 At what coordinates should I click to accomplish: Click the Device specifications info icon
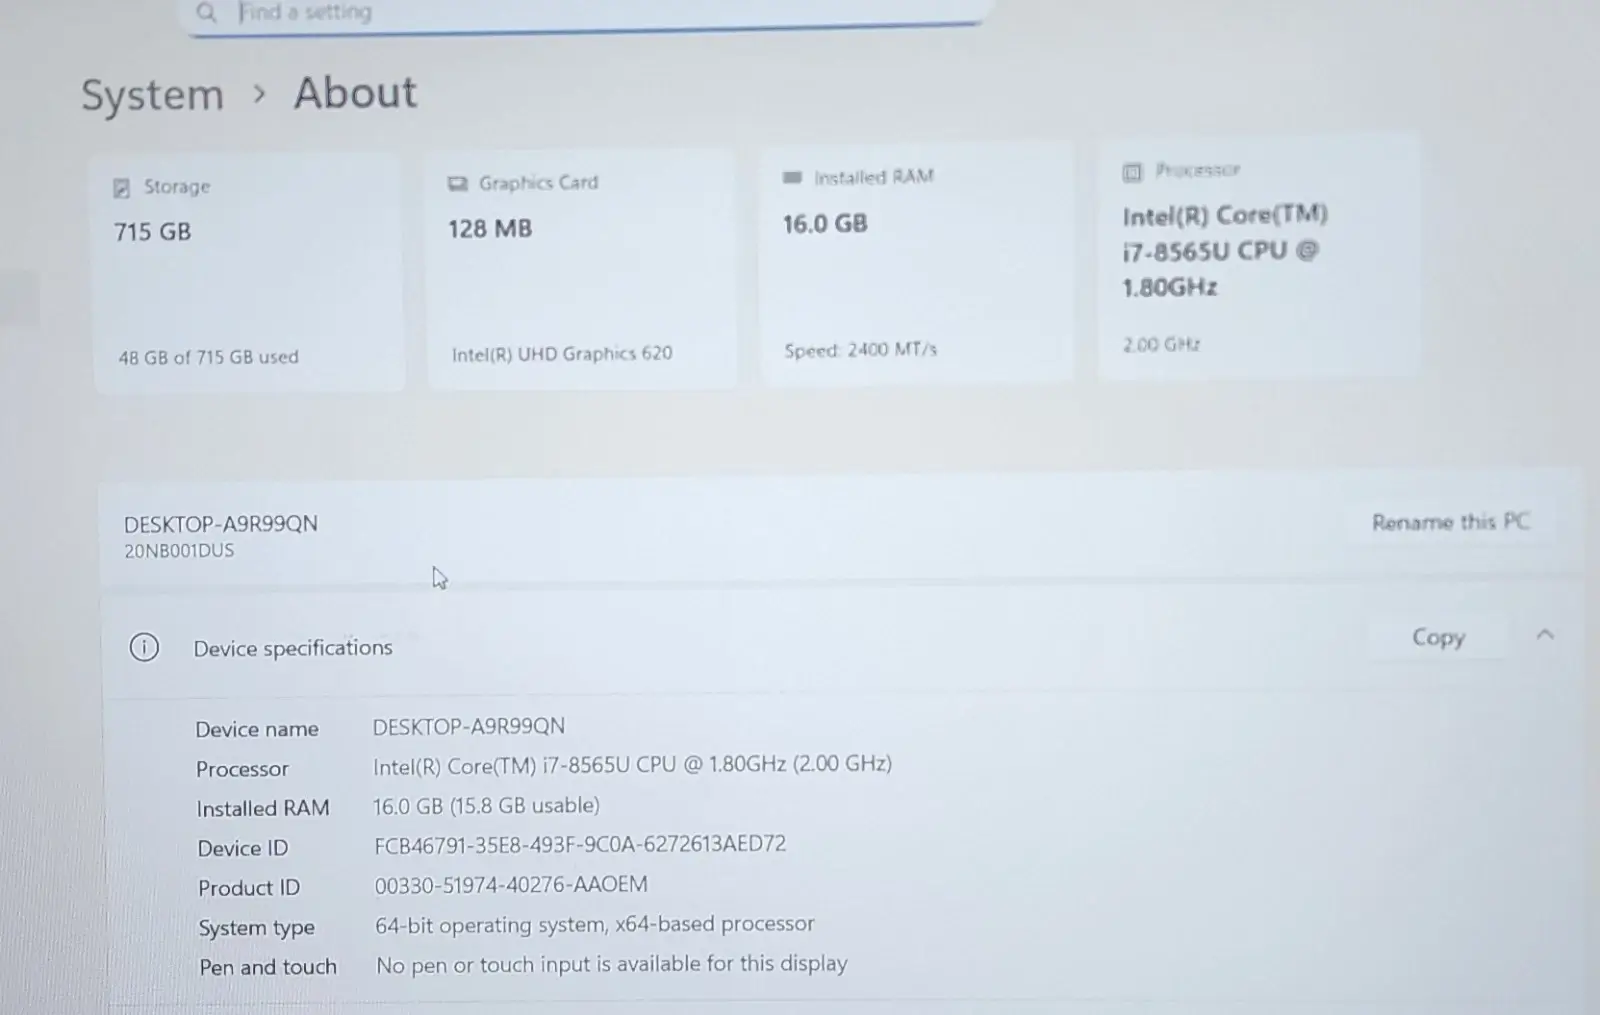144,648
